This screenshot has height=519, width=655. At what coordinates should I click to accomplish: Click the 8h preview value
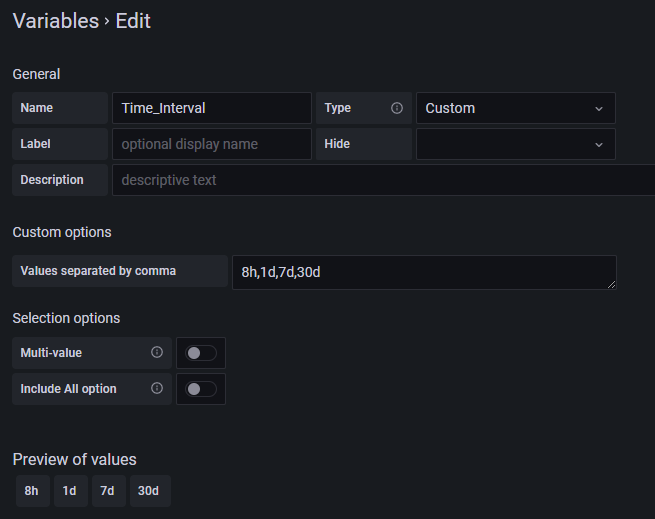click(33, 491)
